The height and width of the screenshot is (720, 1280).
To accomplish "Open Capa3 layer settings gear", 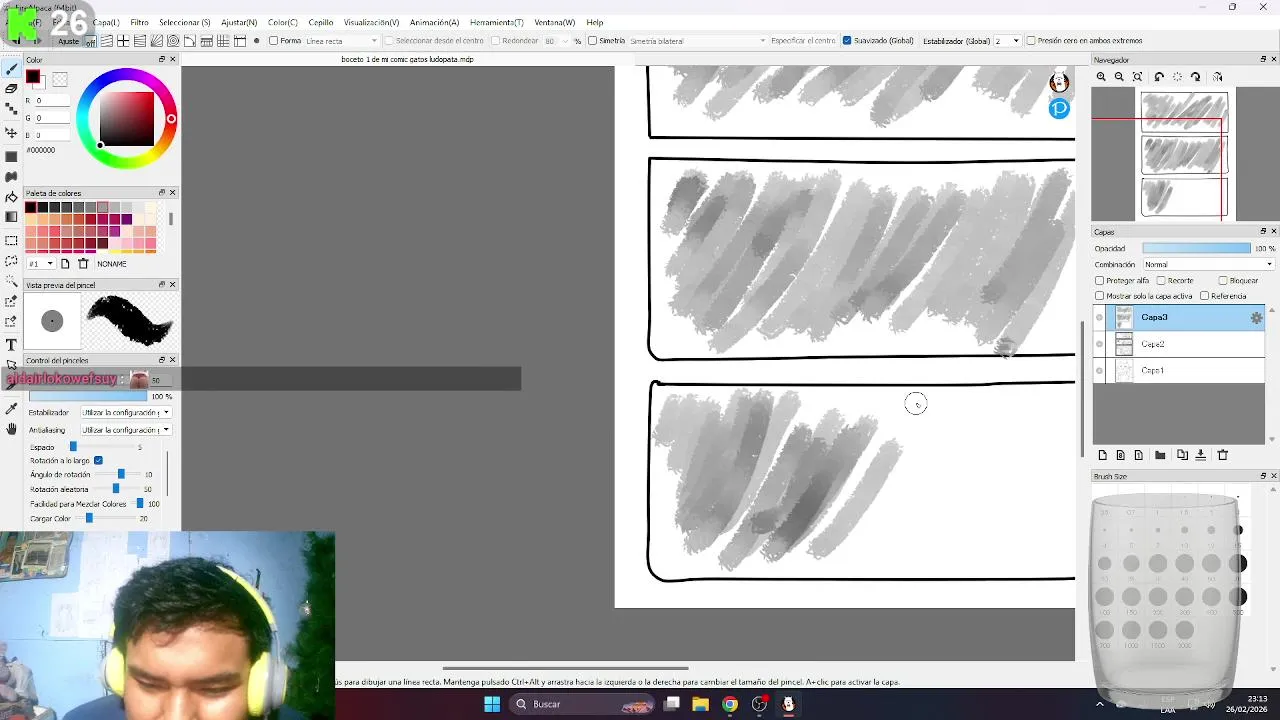I will 1256,318.
